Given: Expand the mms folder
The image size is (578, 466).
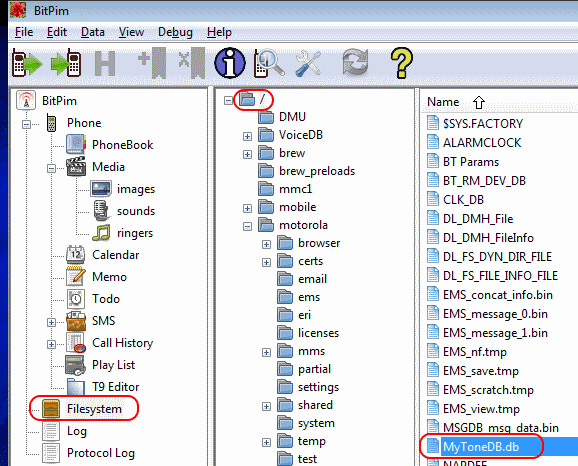Looking at the screenshot, I should pyautogui.click(x=266, y=352).
